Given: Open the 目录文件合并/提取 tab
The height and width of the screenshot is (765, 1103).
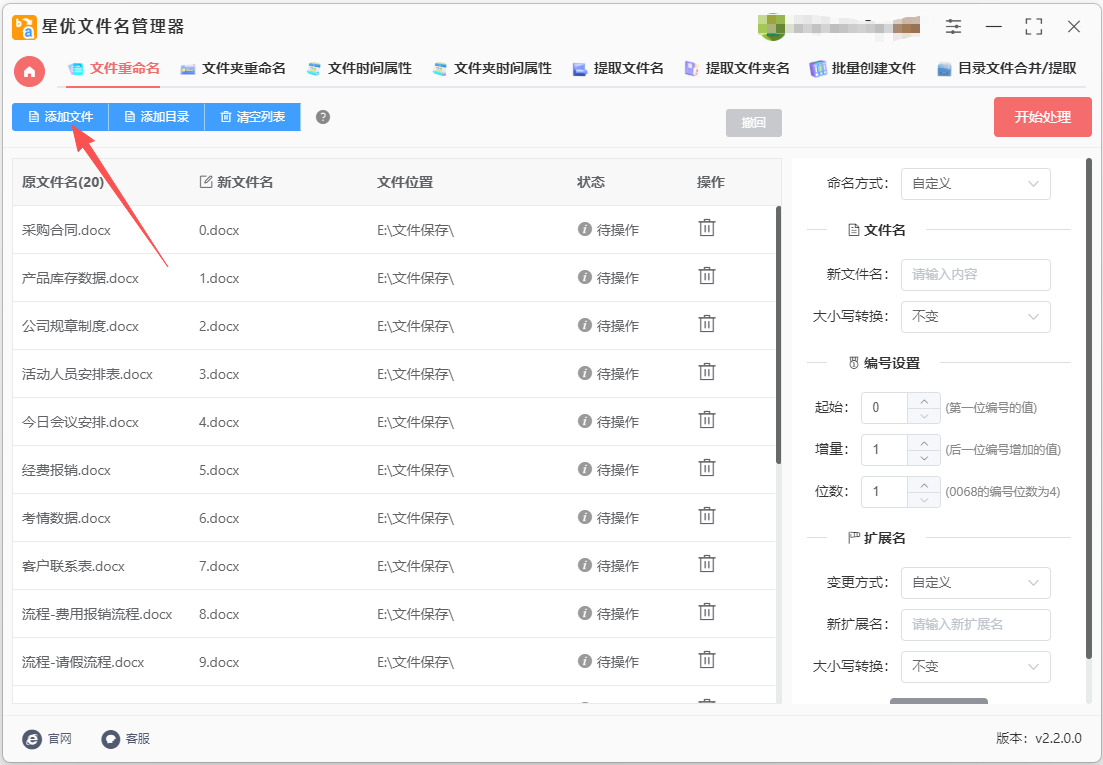Looking at the screenshot, I should pyautogui.click(x=1007, y=68).
